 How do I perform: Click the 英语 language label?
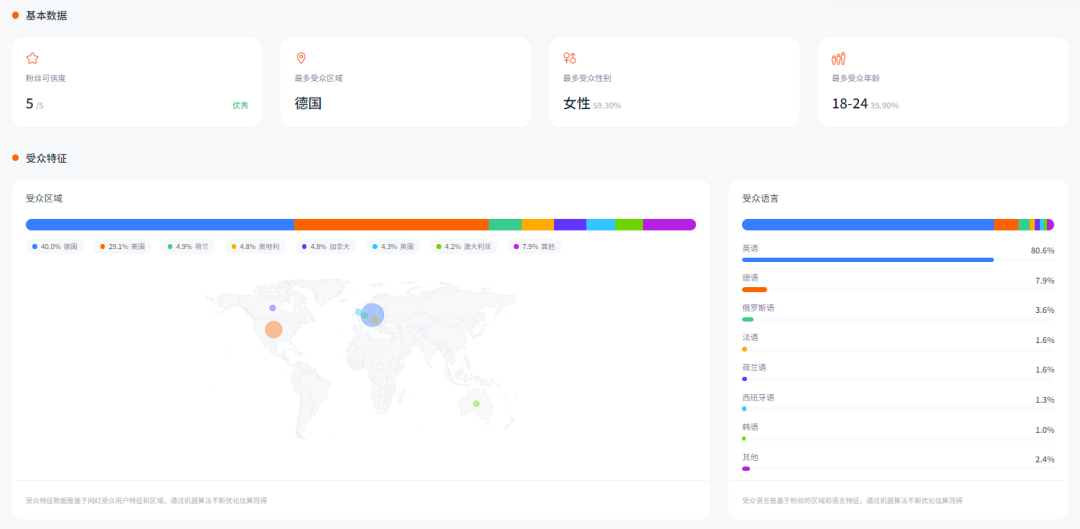[750, 248]
